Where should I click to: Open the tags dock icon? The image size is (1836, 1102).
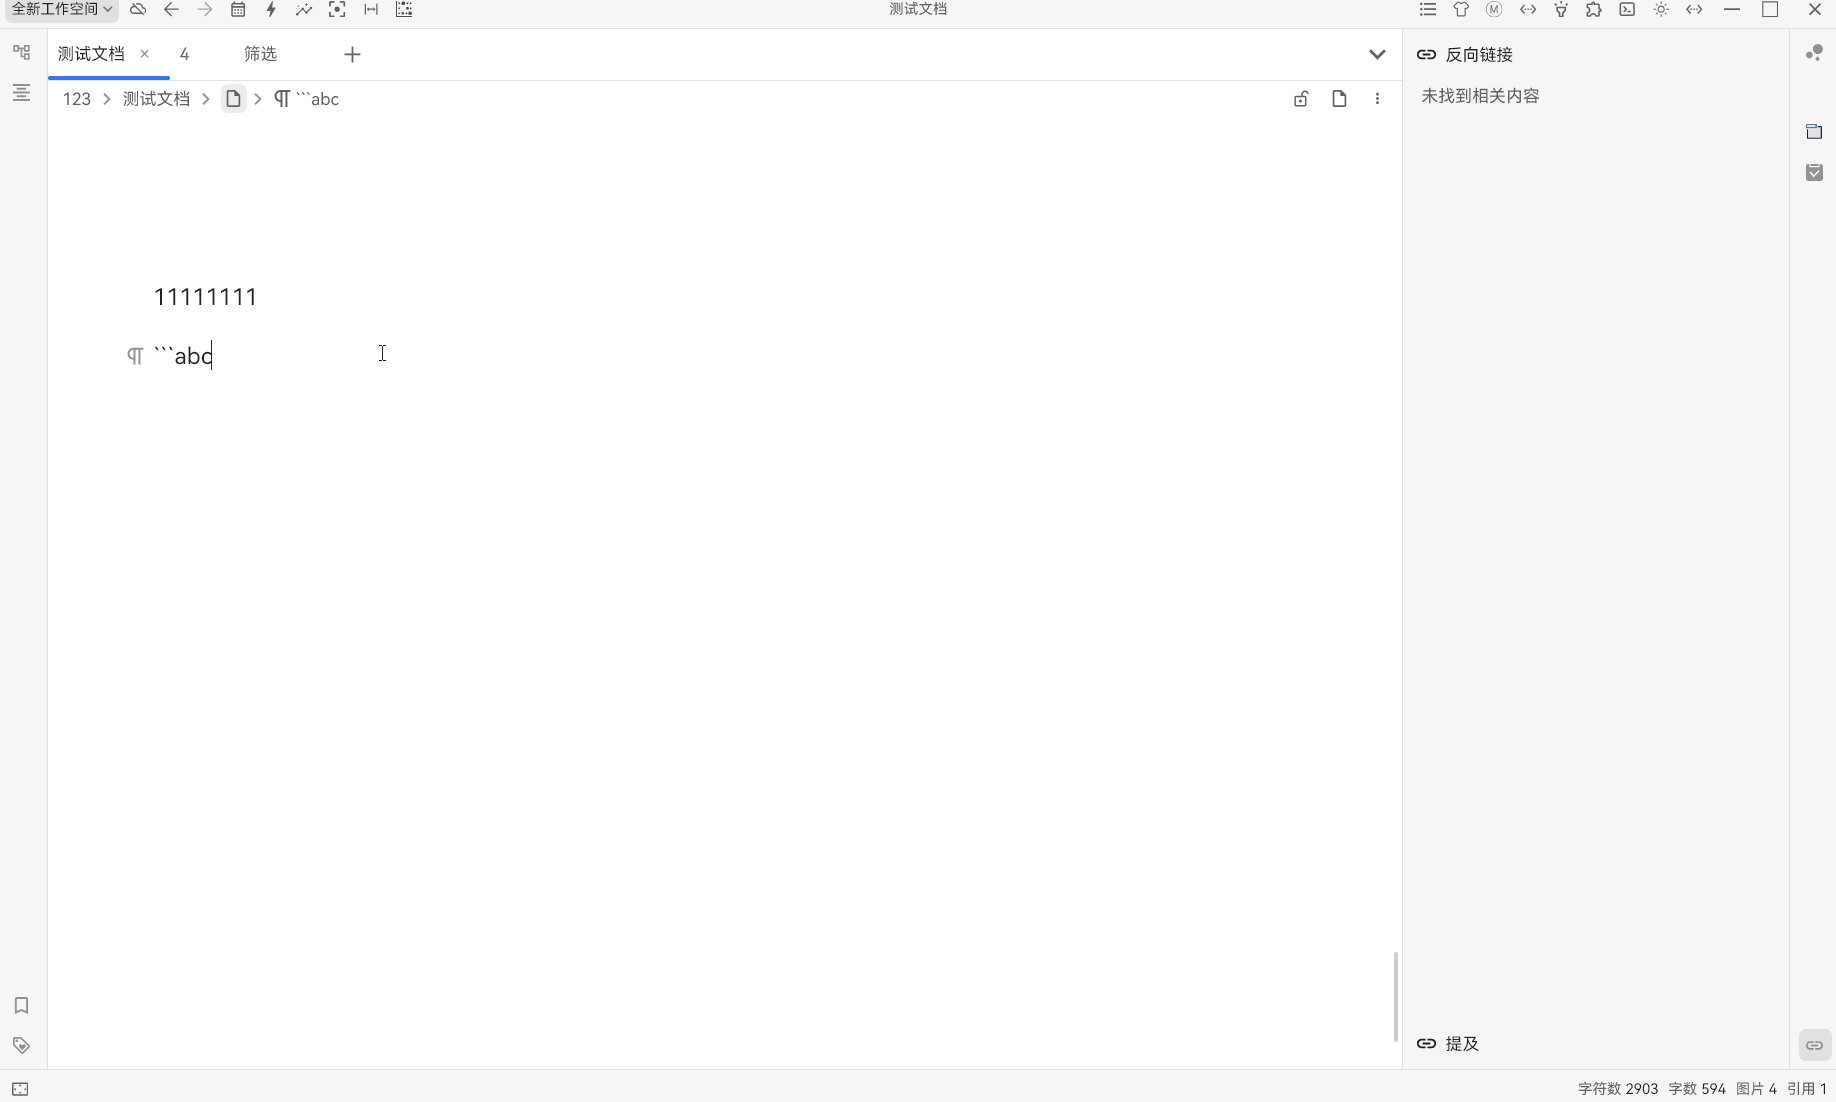click(21, 1045)
